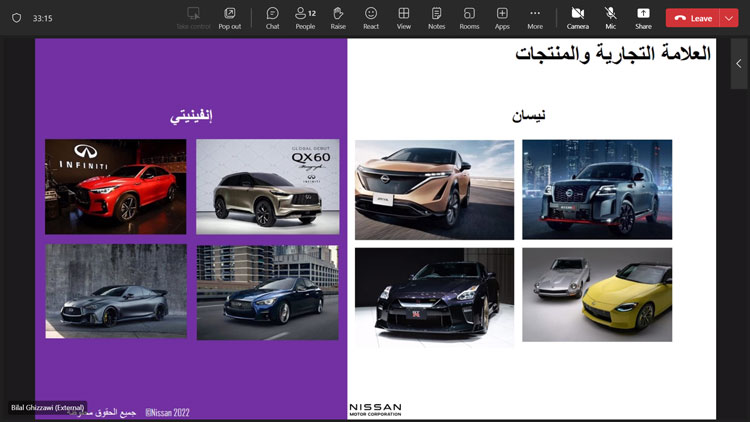The image size is (750, 422).
Task: Open meeting Notes
Action: (436, 17)
